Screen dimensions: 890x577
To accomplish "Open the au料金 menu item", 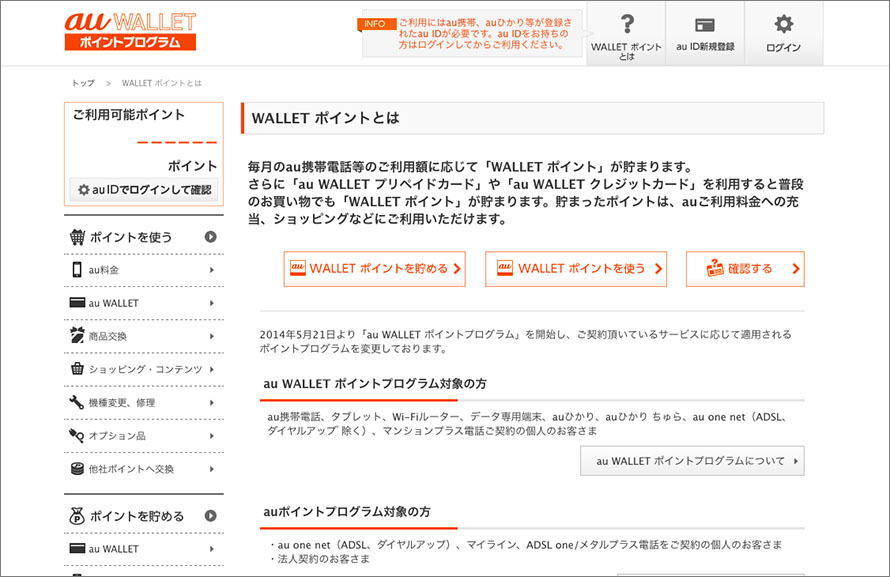I will (144, 270).
